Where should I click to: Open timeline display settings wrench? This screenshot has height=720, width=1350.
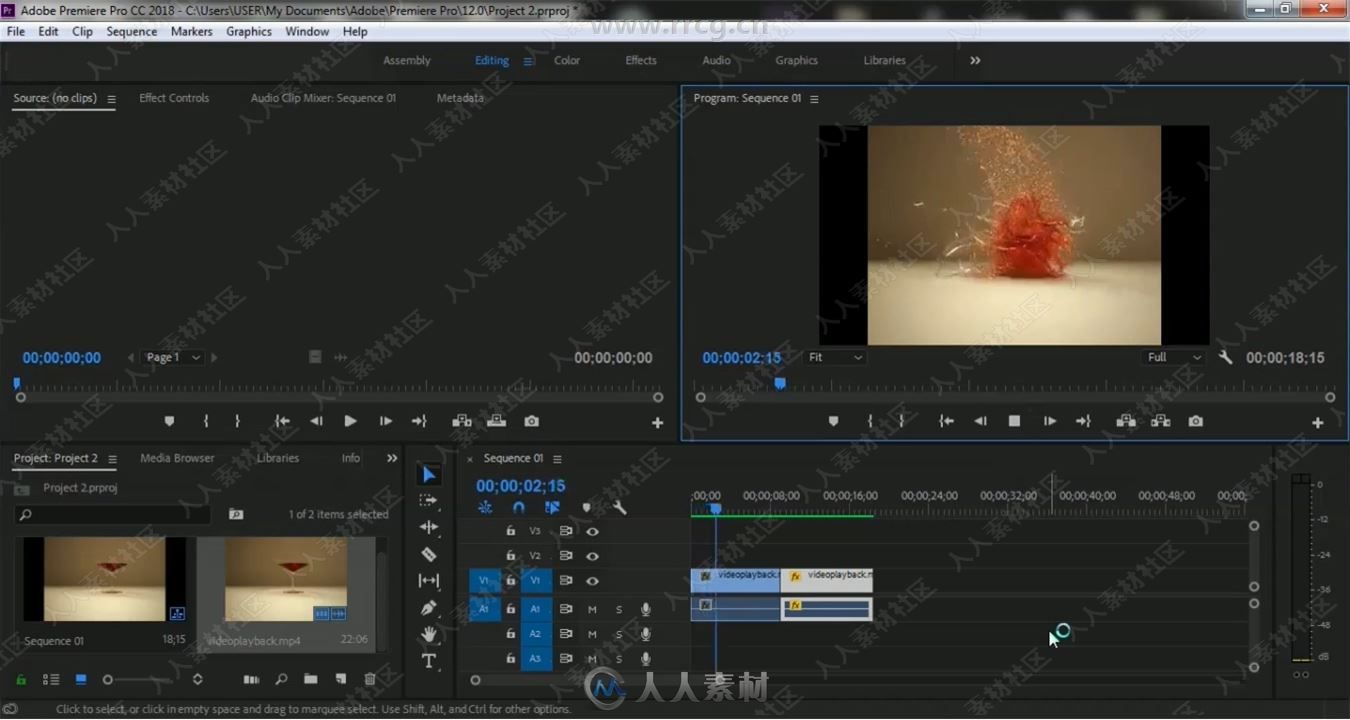coord(620,508)
